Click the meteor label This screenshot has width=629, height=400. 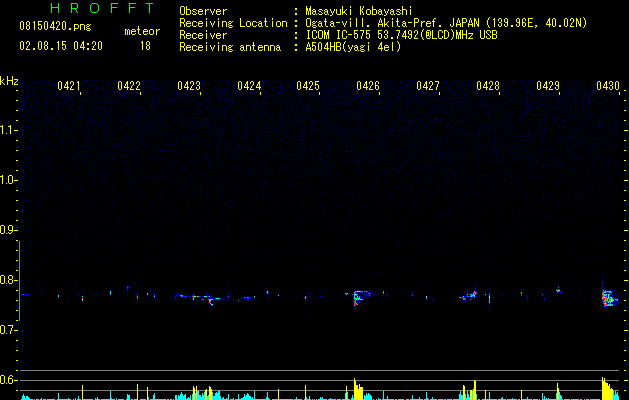pyautogui.click(x=142, y=31)
